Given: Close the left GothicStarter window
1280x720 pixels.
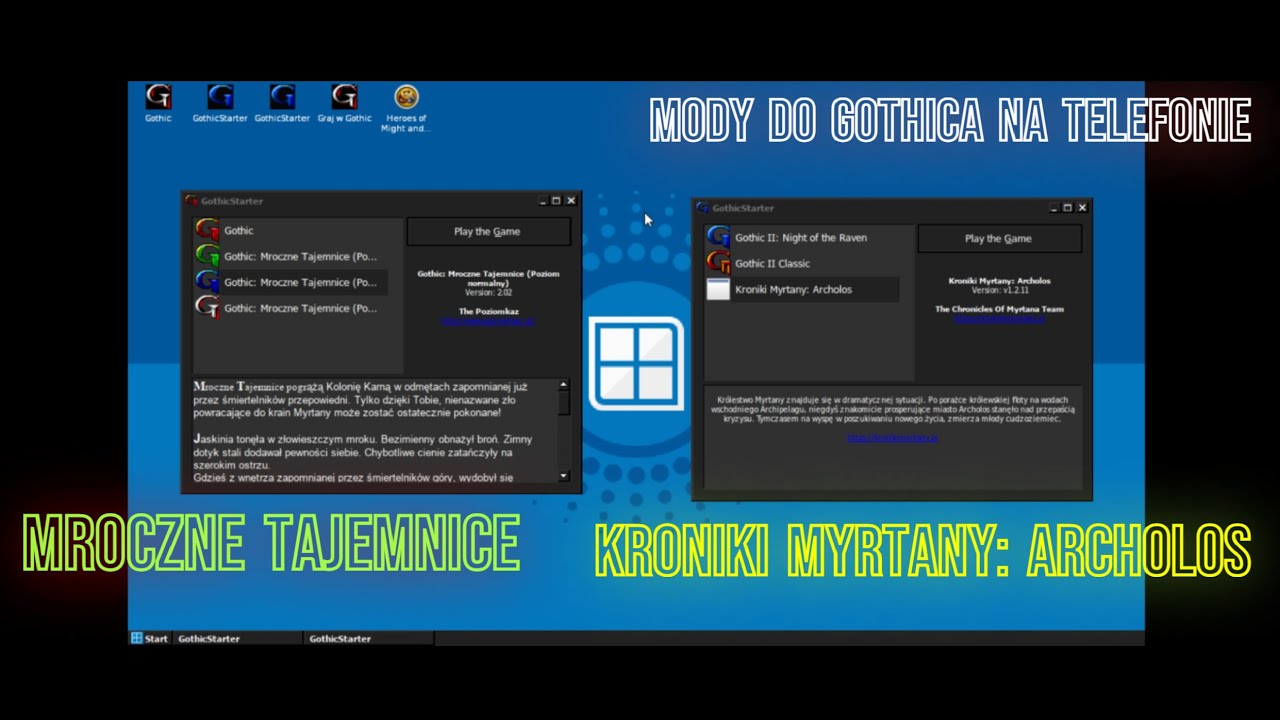Looking at the screenshot, I should [571, 201].
